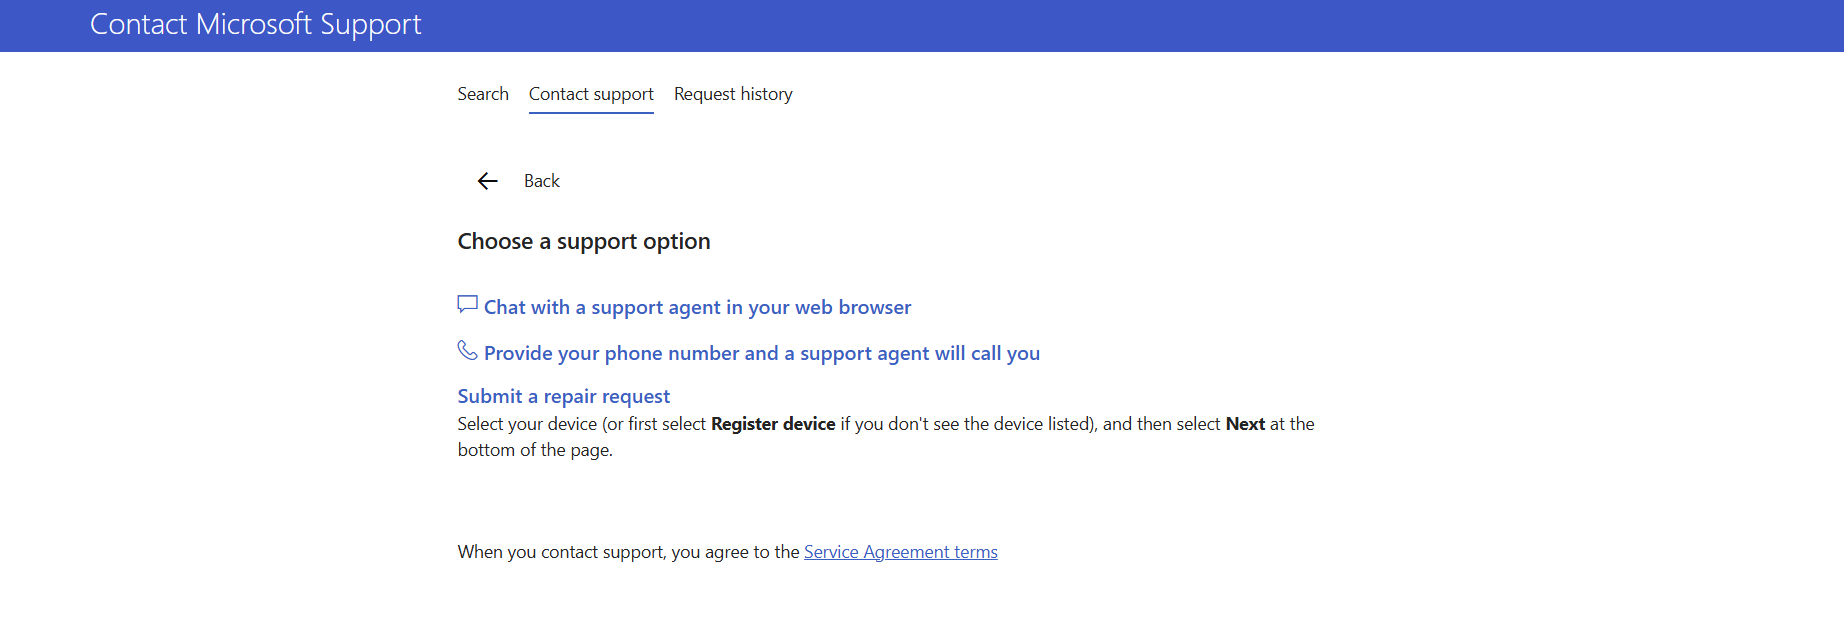The width and height of the screenshot is (1844, 627).
Task: Click the 'bottom of the page.' text line
Action: point(535,450)
